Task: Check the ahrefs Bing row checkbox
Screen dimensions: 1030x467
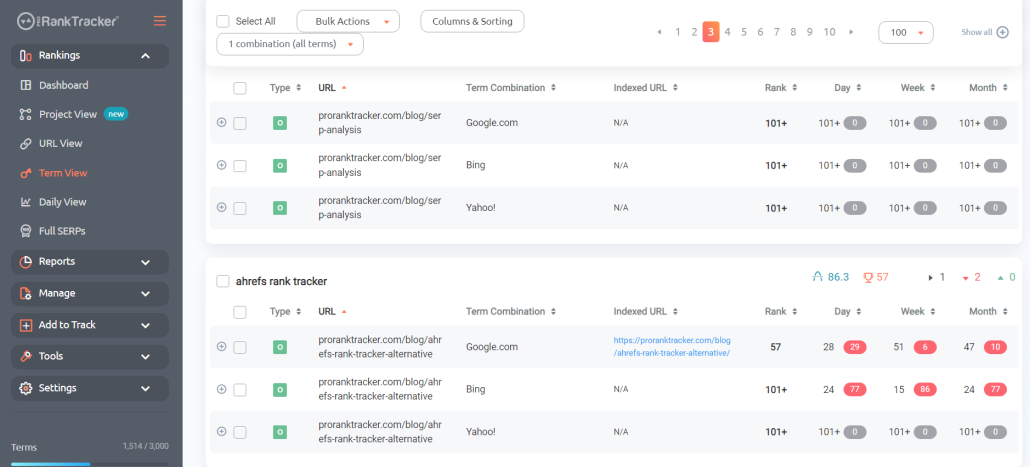Action: (x=240, y=390)
